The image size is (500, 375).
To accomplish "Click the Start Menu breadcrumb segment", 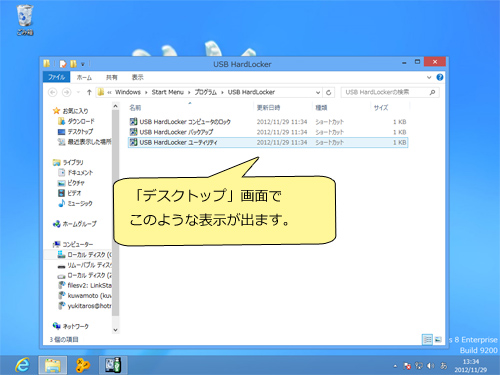I will coord(167,92).
